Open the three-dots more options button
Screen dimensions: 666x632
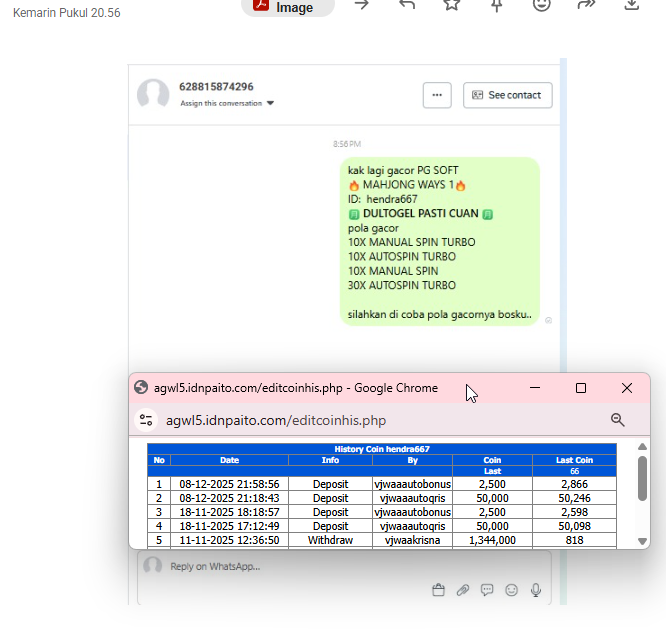(437, 95)
